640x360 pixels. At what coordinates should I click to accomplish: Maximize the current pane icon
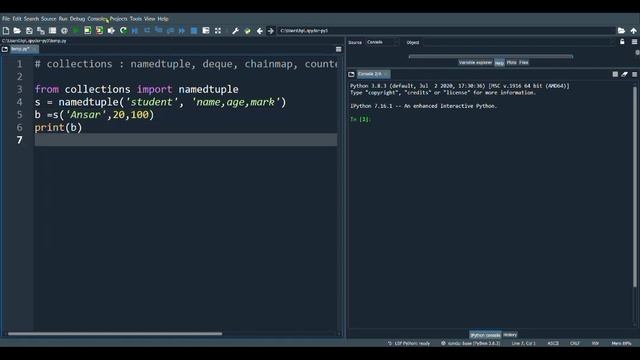click(206, 31)
